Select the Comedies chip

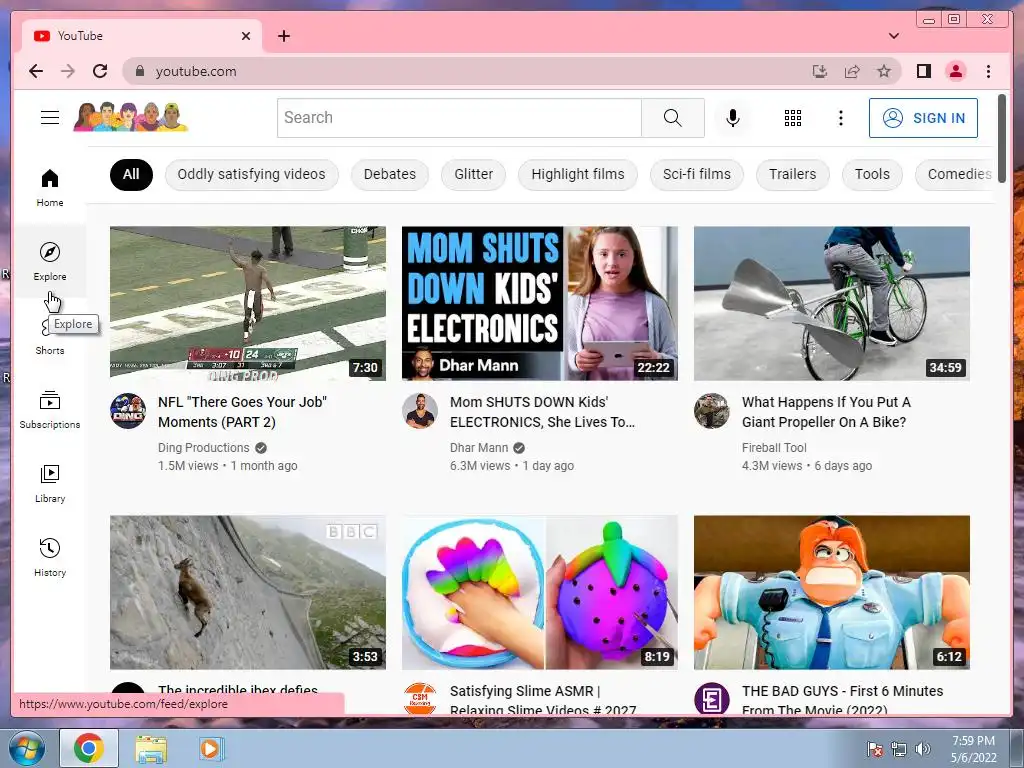[955, 174]
